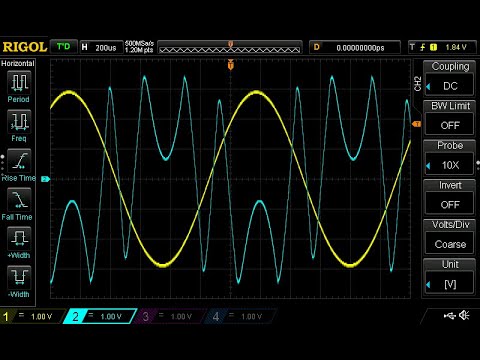
Task: Select channel 4 inactive label
Action: [241, 316]
